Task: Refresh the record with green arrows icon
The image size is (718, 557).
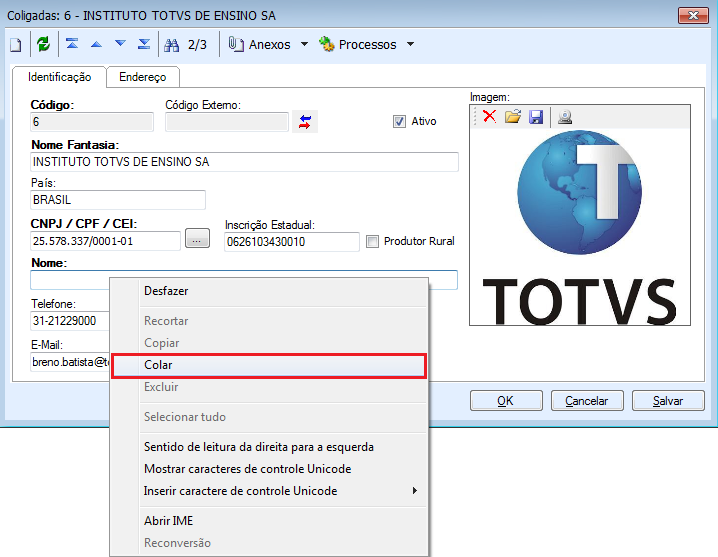Action: point(44,44)
